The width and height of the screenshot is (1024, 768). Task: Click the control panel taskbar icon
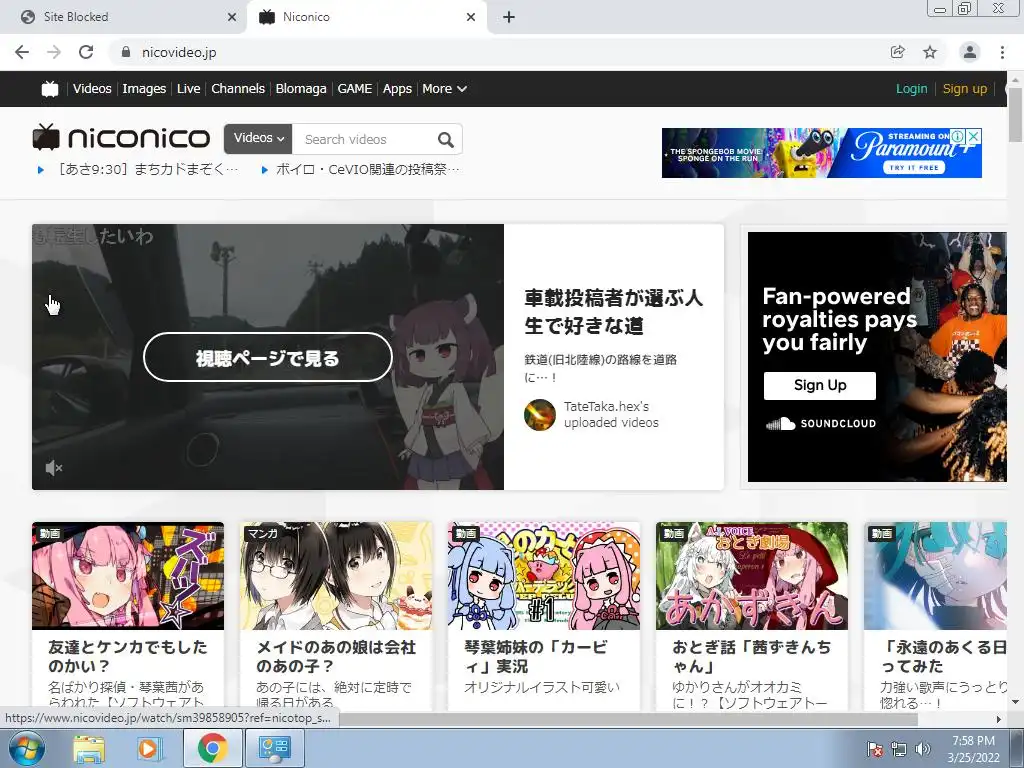274,748
